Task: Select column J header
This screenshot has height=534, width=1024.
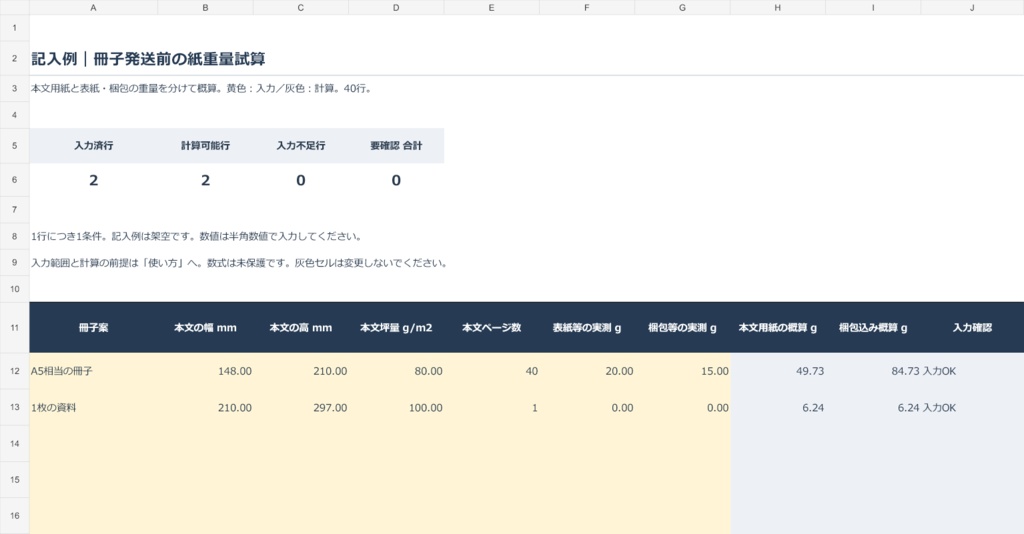Action: (972, 7)
